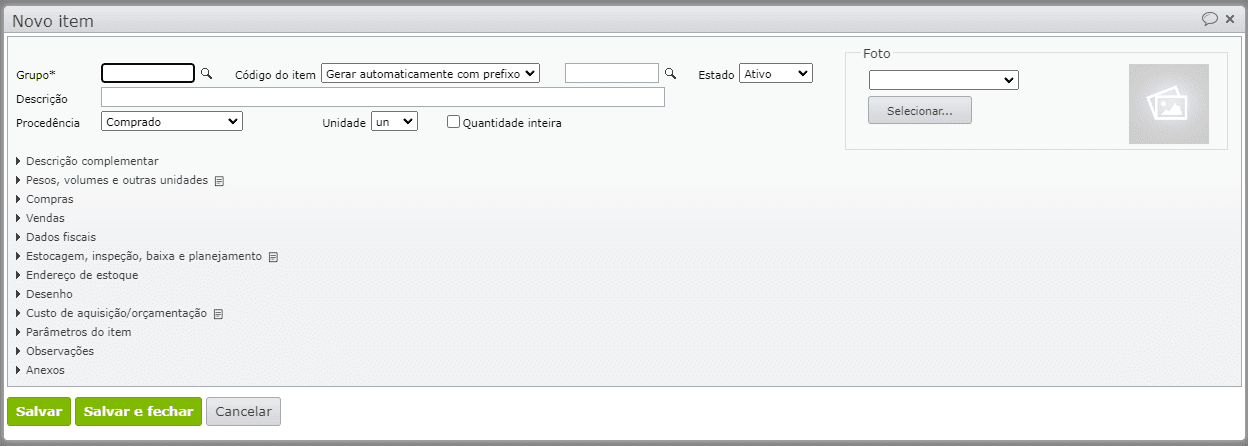The height and width of the screenshot is (446, 1248).
Task: Click the Selecionar... photo button
Action: tap(920, 110)
